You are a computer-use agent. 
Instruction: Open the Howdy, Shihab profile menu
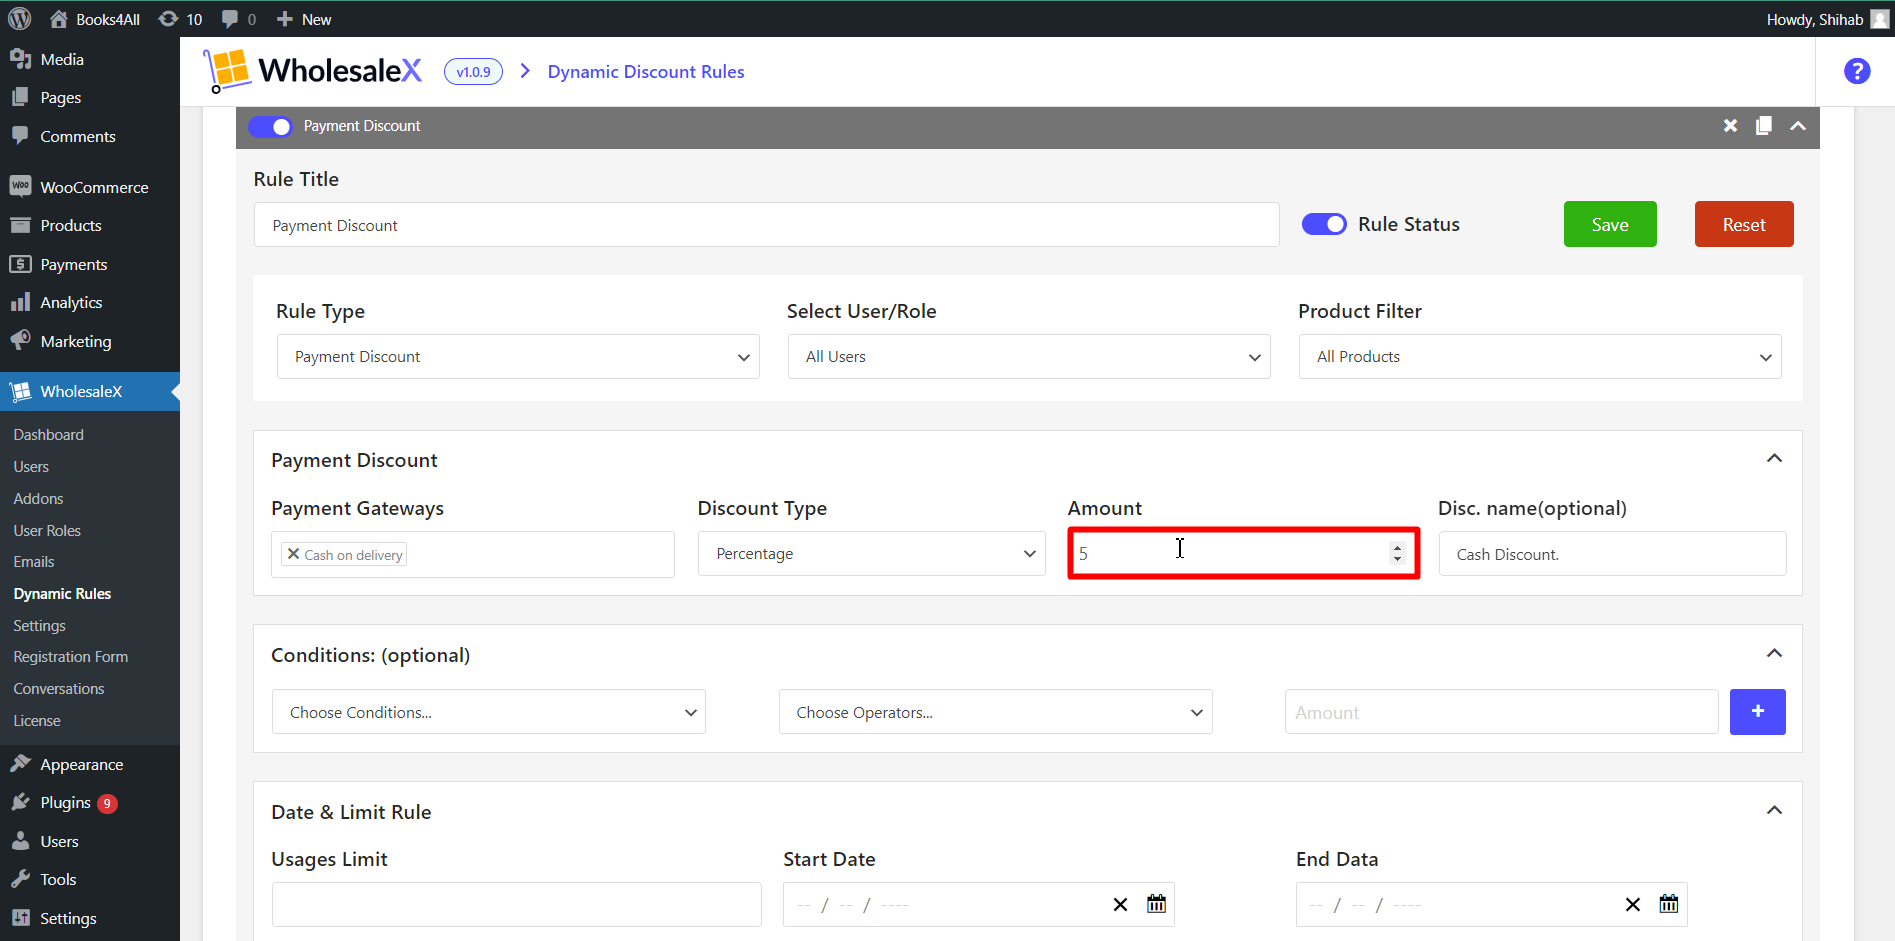(1827, 19)
